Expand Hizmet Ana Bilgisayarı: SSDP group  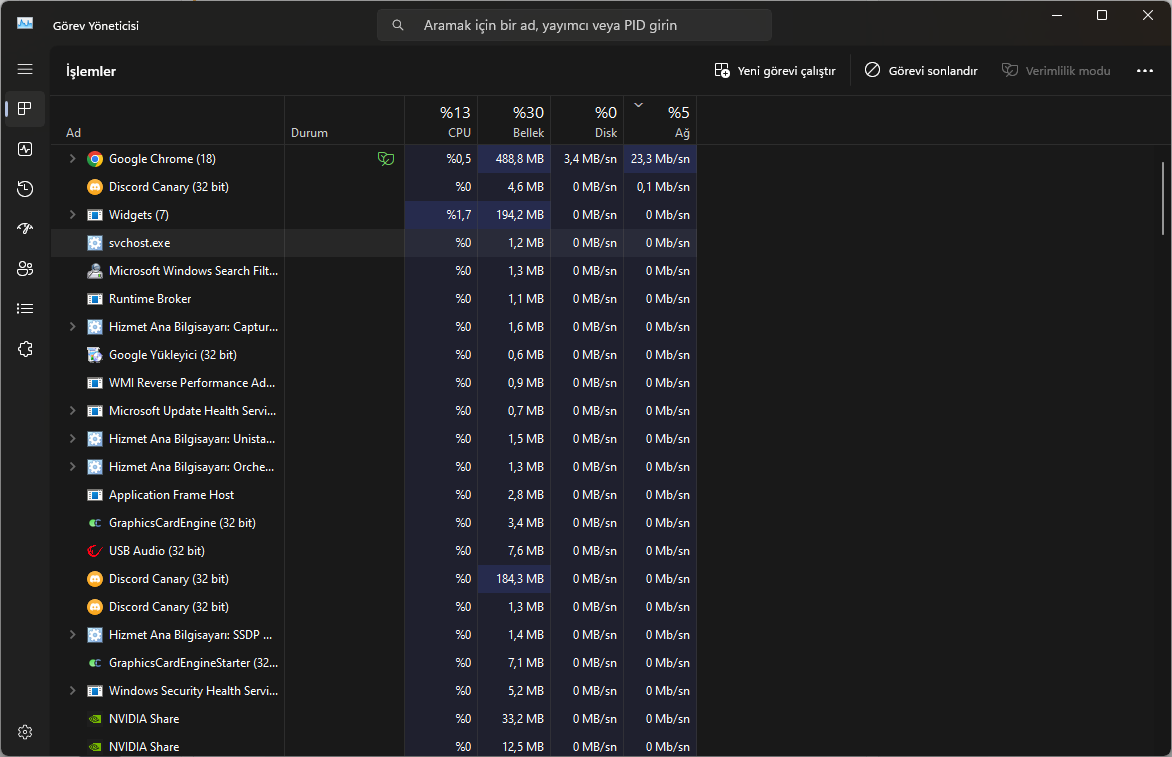73,634
